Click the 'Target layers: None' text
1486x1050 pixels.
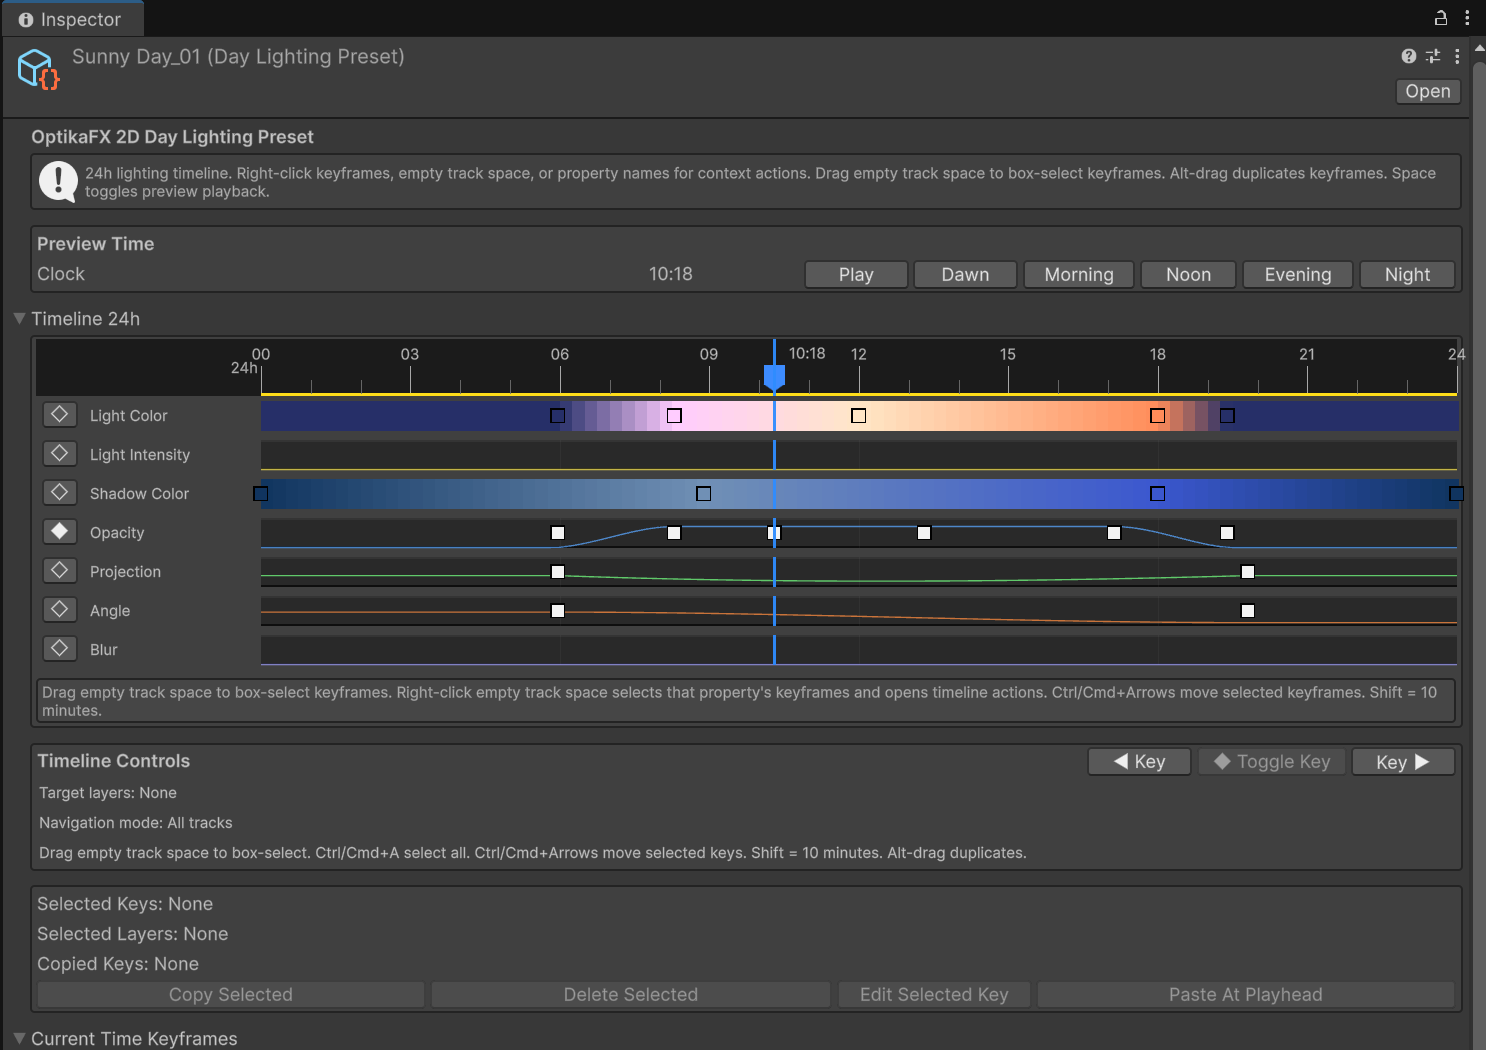tap(108, 793)
